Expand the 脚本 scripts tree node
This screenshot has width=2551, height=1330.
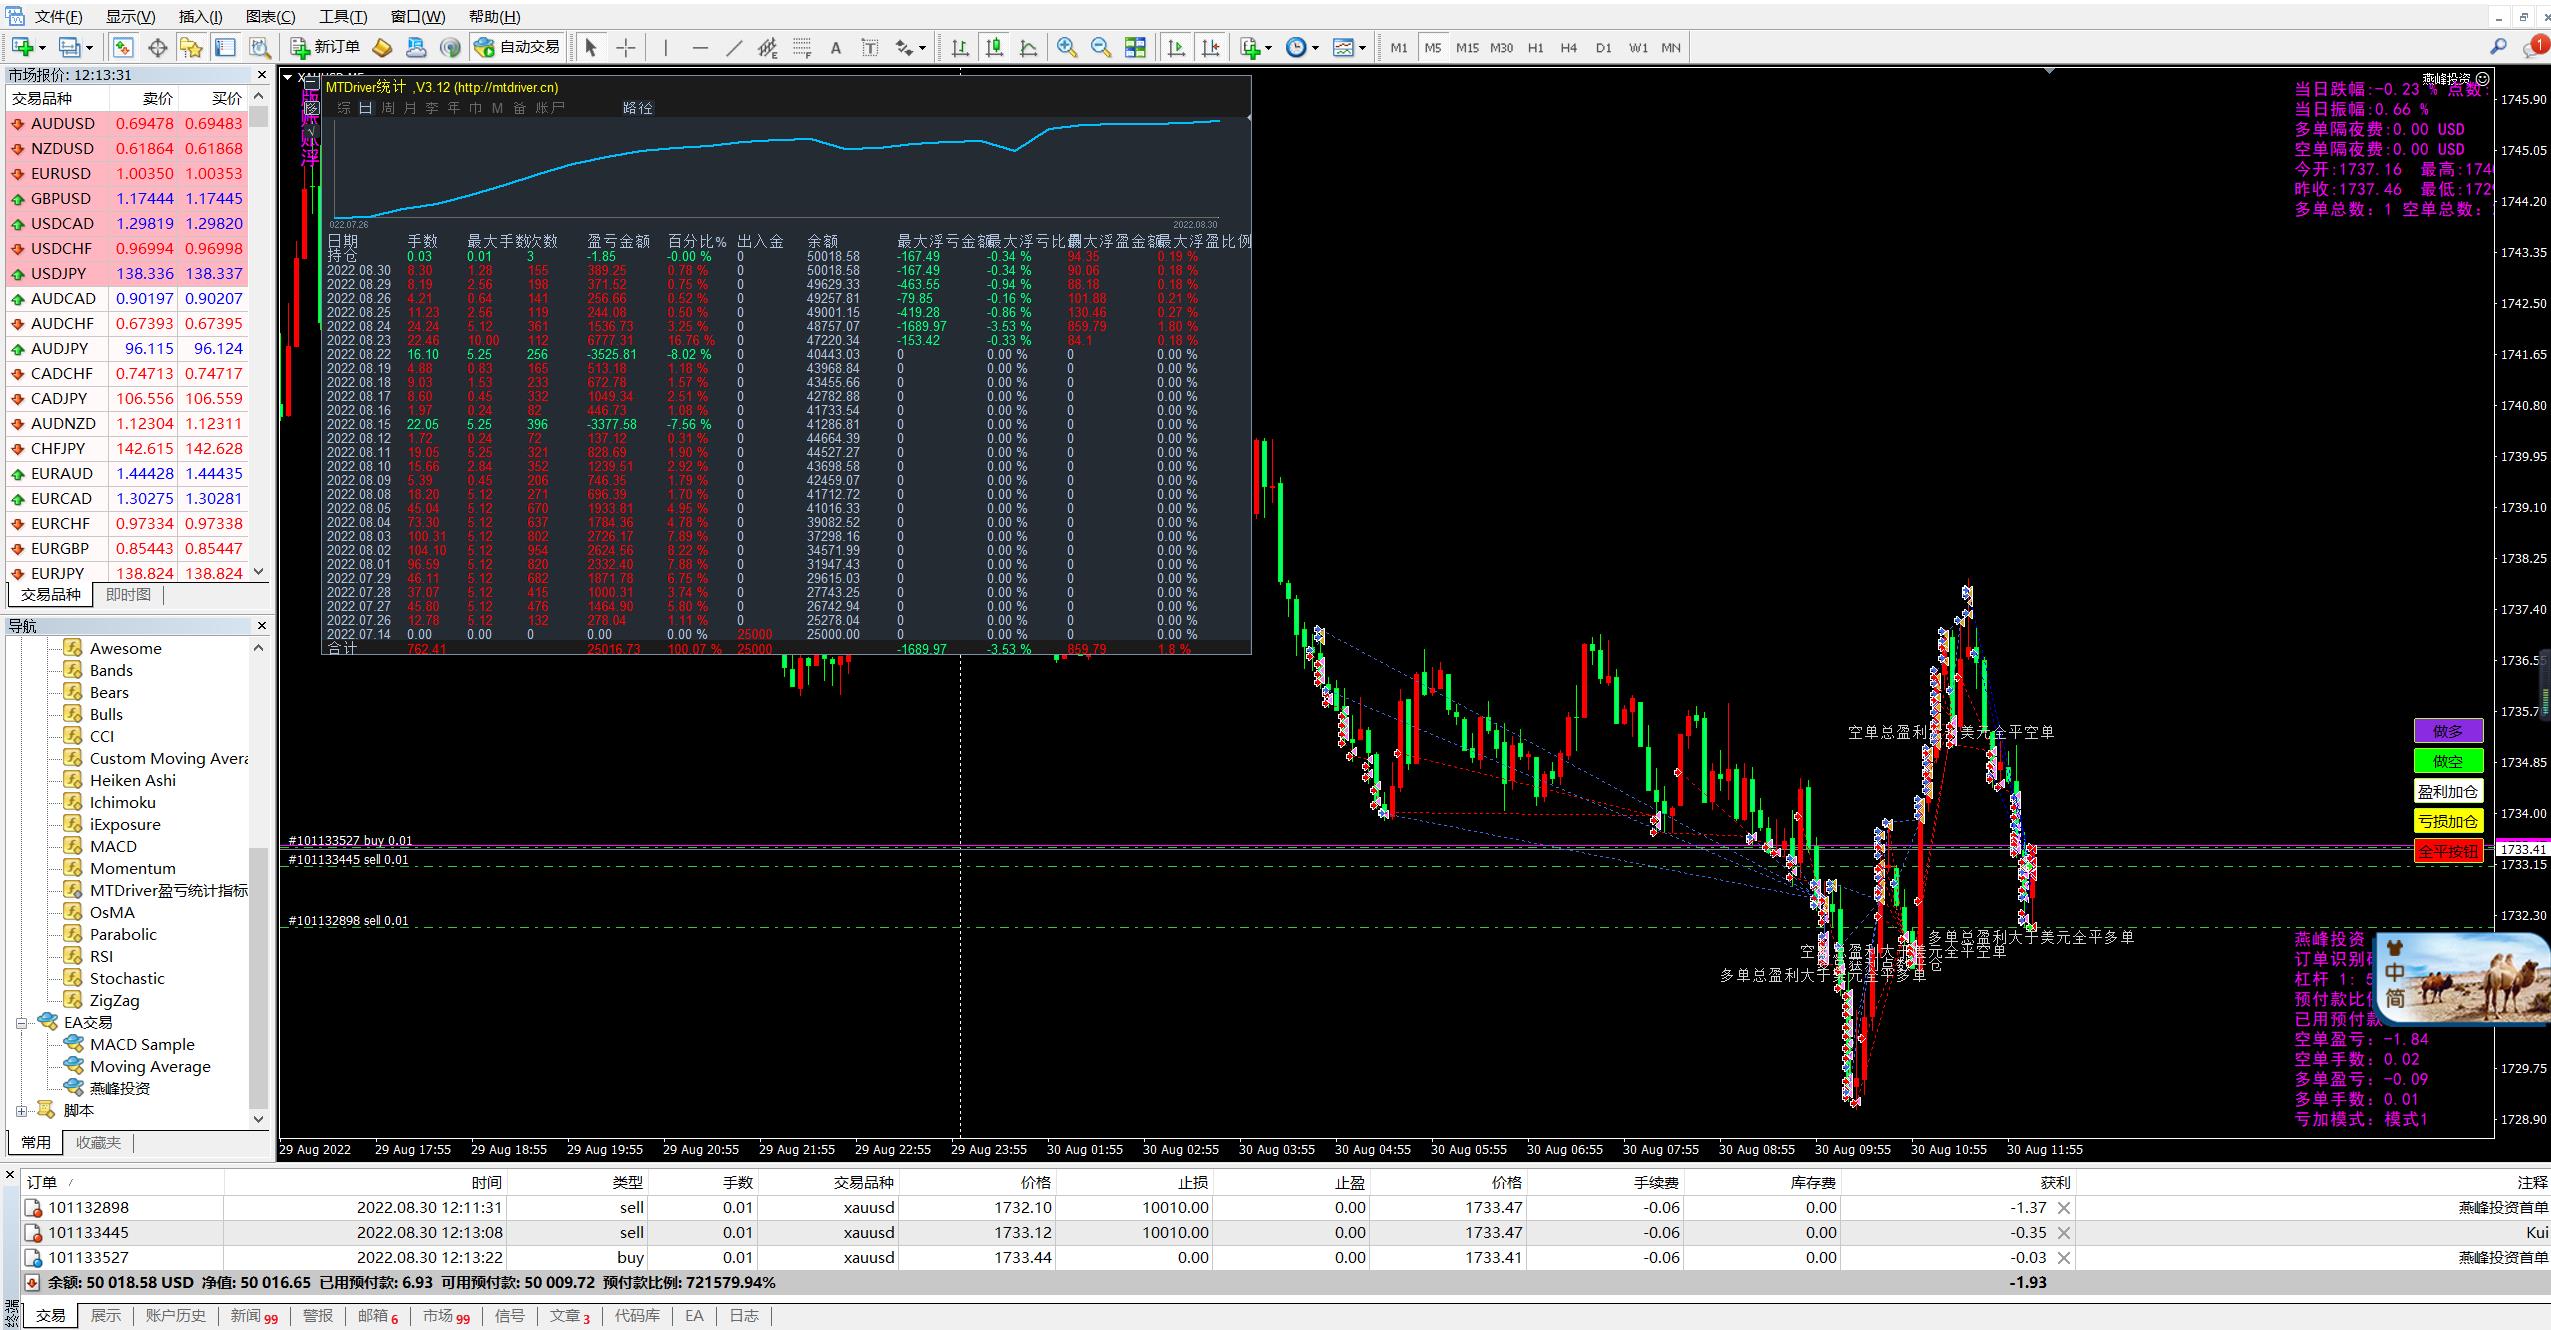[22, 1111]
